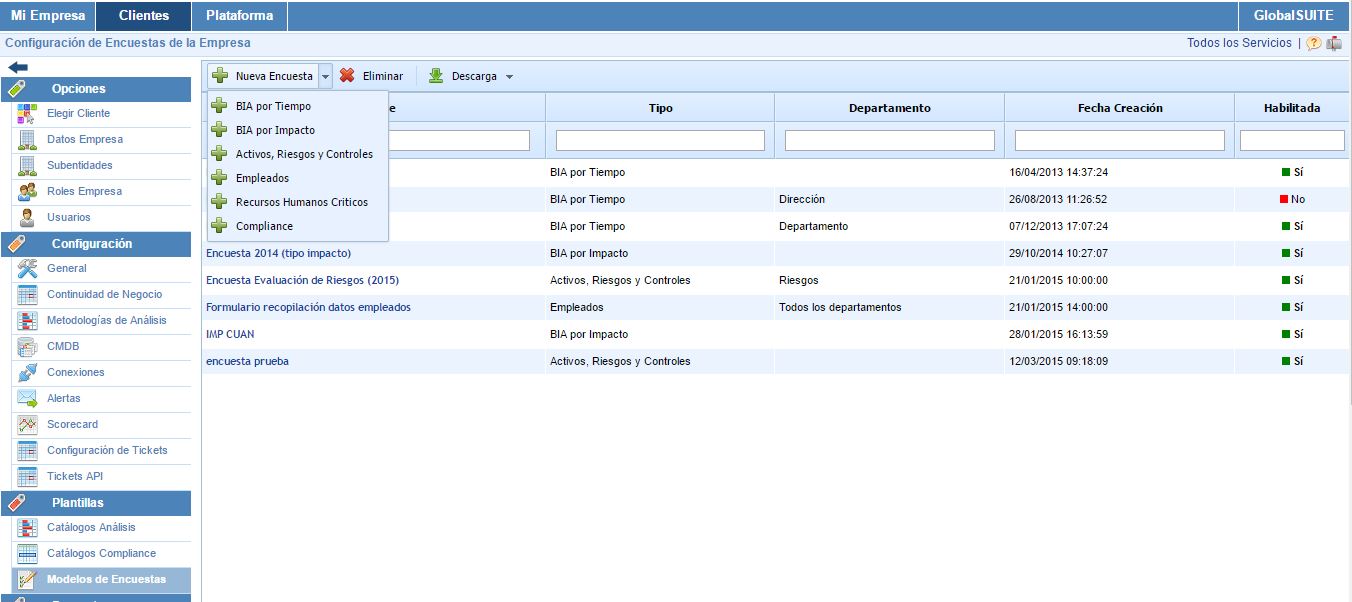Open CMDB database option in sidebar

tap(62, 347)
